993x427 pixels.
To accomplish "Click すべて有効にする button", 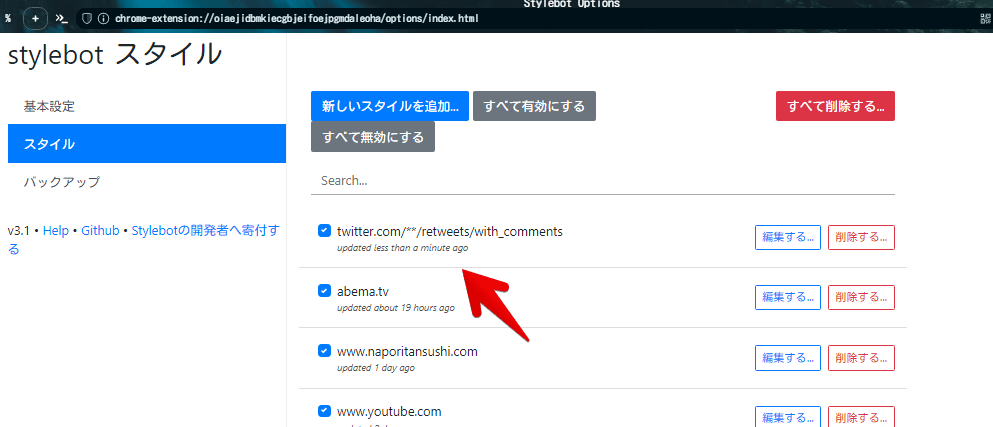I will click(534, 106).
